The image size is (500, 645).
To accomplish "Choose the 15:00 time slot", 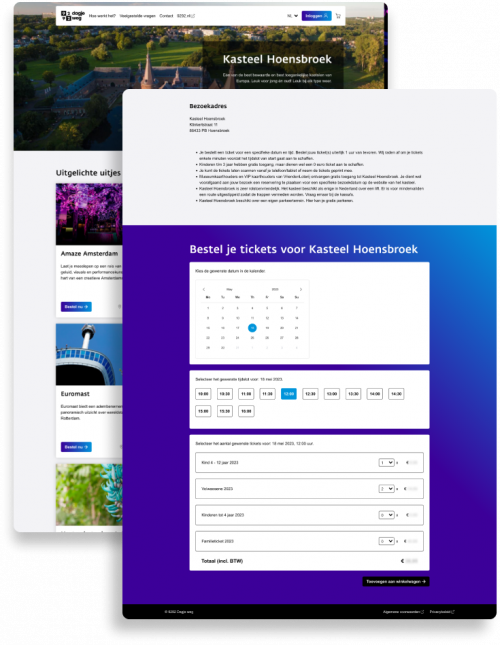I will click(203, 411).
